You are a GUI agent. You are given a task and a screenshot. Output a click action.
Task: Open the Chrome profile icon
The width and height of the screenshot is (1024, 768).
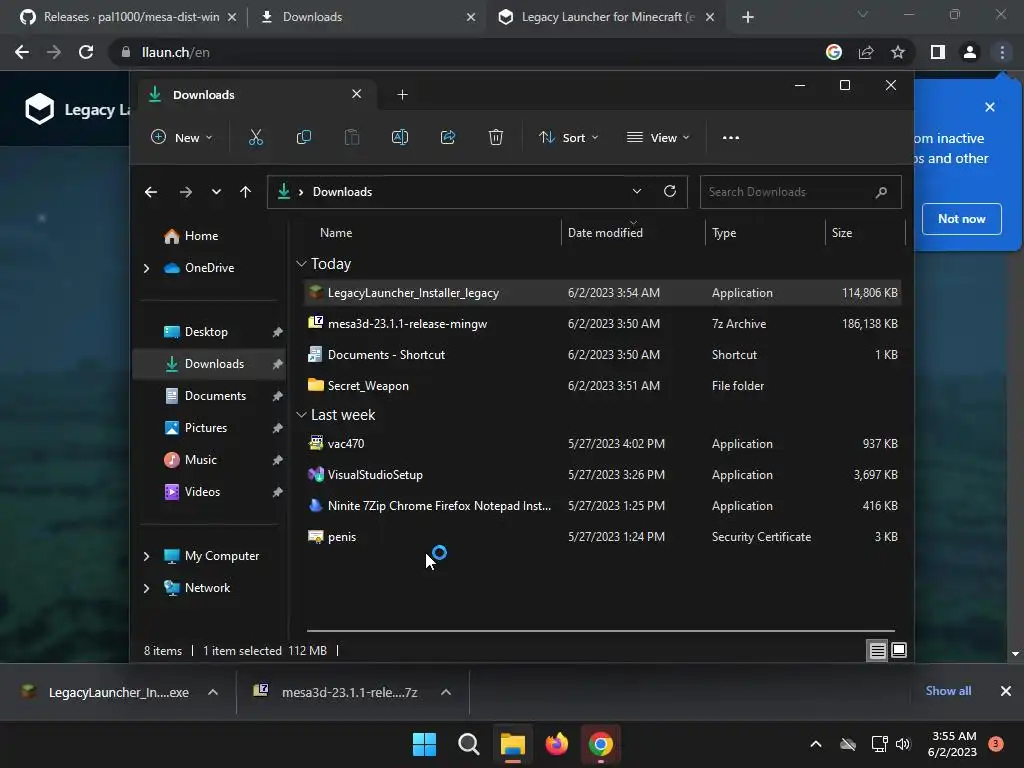click(x=970, y=52)
